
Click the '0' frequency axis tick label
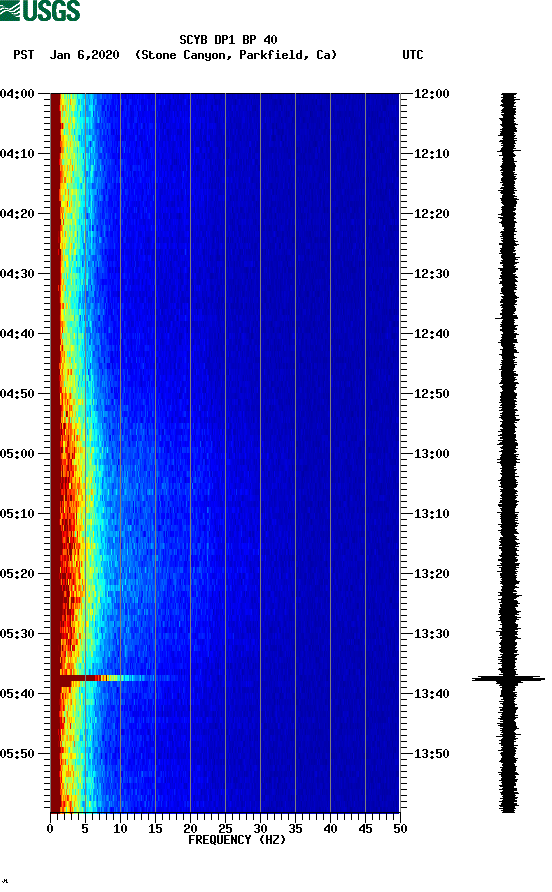(50, 829)
